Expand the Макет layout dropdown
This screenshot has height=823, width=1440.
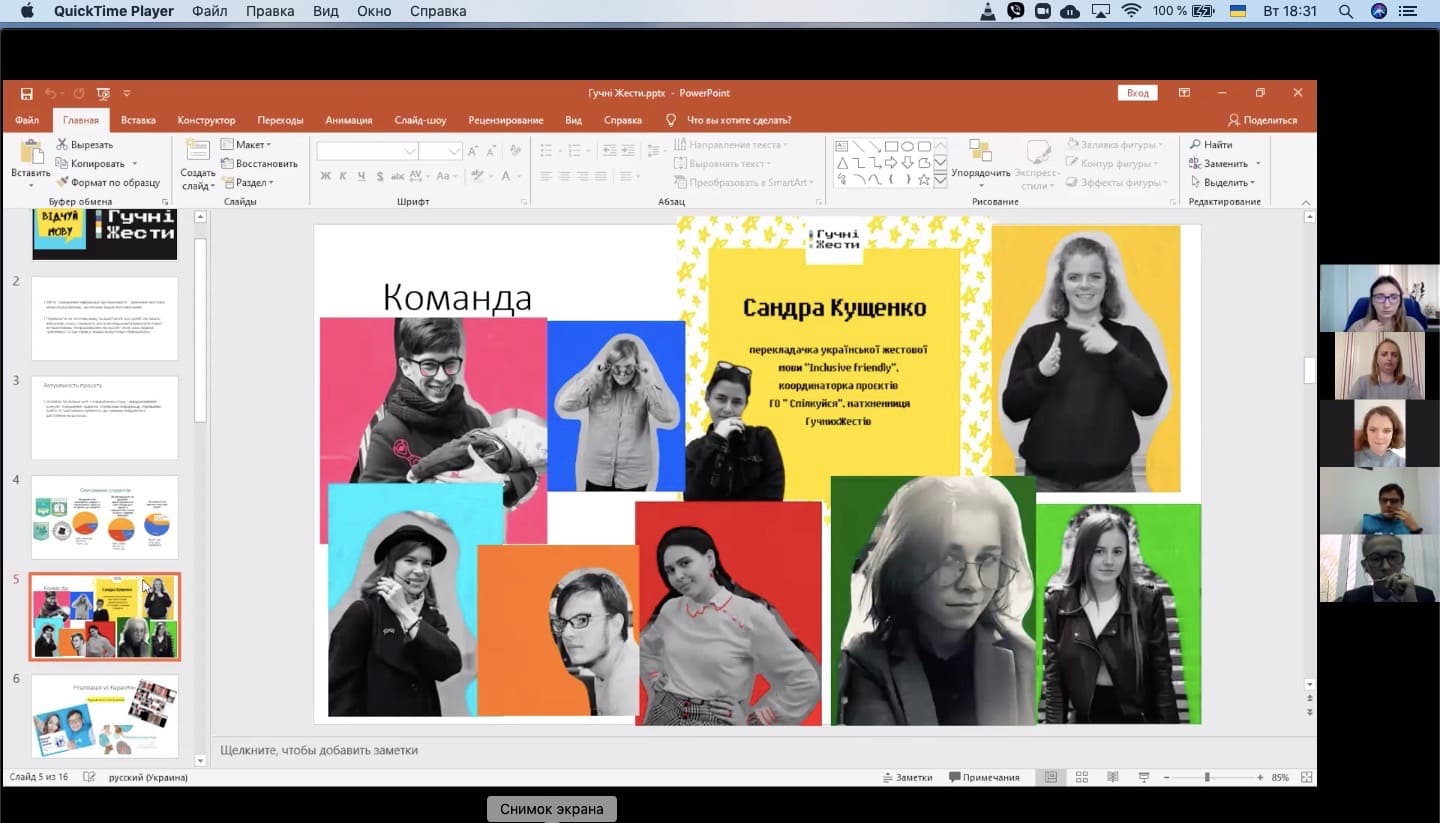[246, 145]
